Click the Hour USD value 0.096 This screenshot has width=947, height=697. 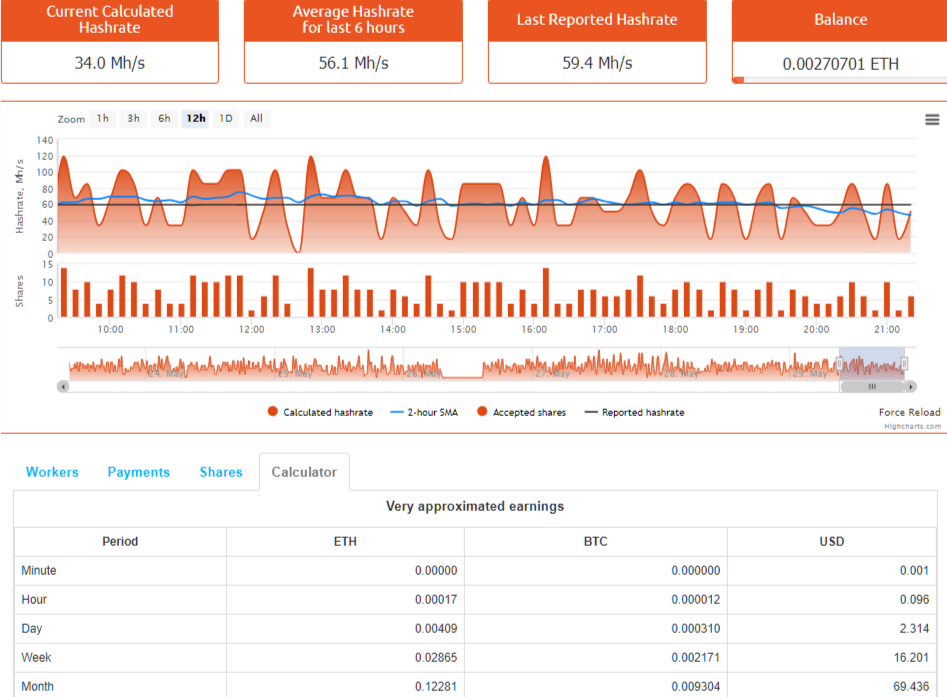(x=914, y=599)
